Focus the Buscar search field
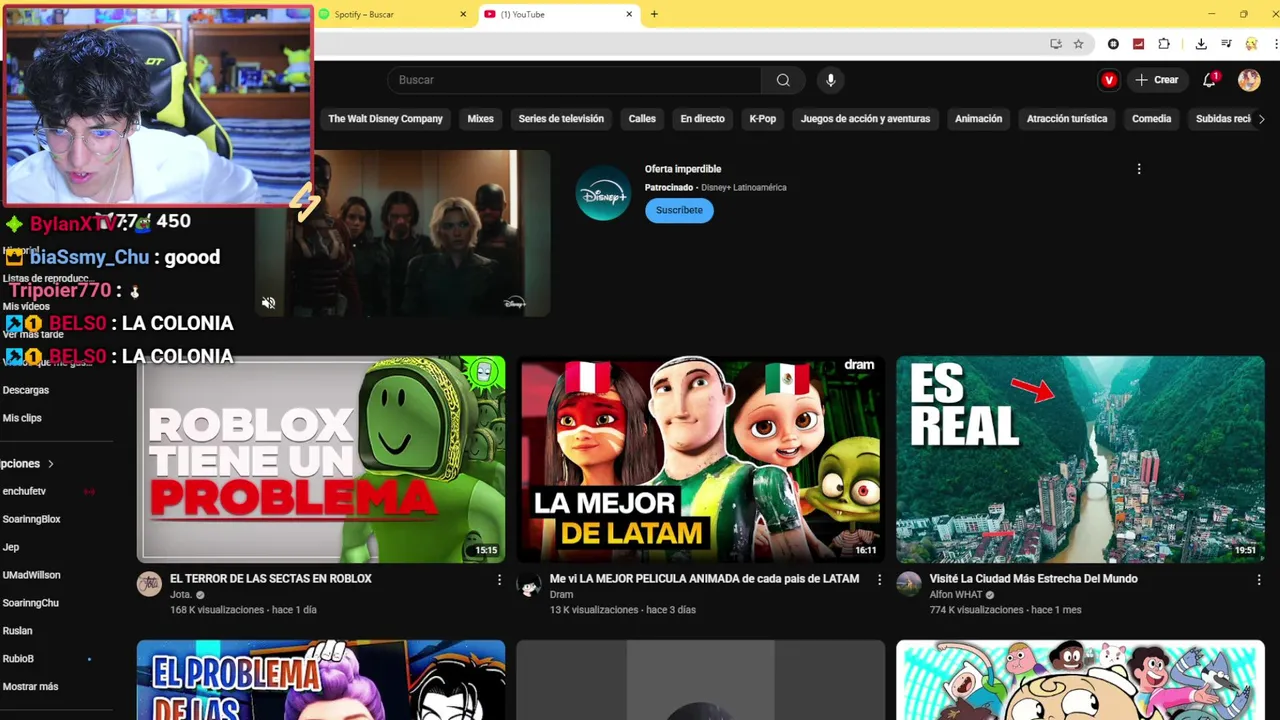Viewport: 1280px width, 720px height. pyautogui.click(x=574, y=80)
